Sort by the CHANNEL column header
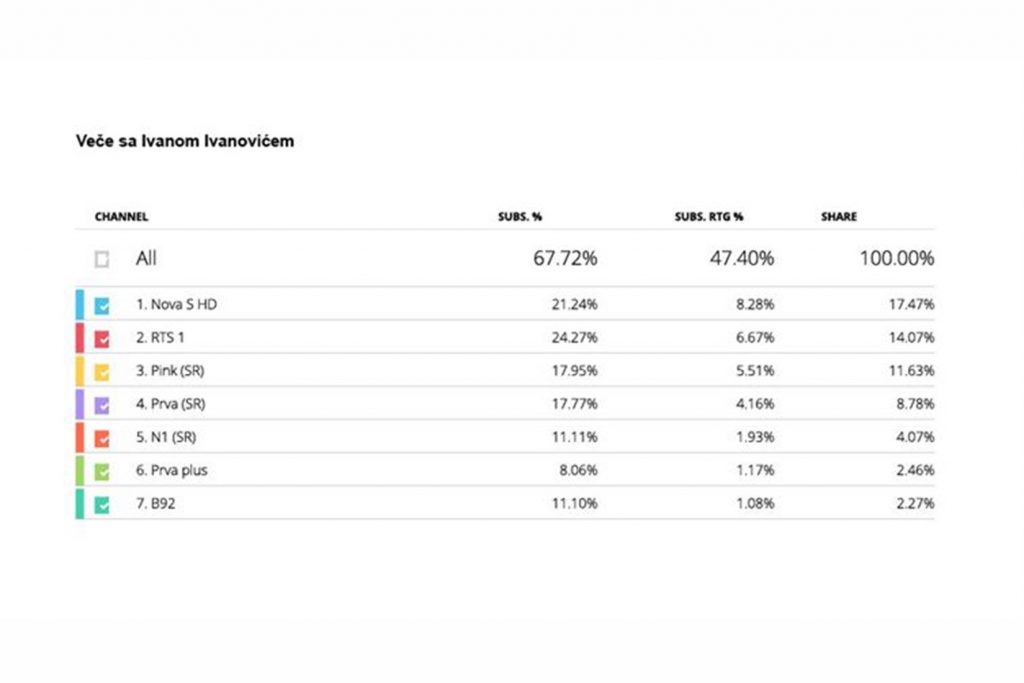 121,217
